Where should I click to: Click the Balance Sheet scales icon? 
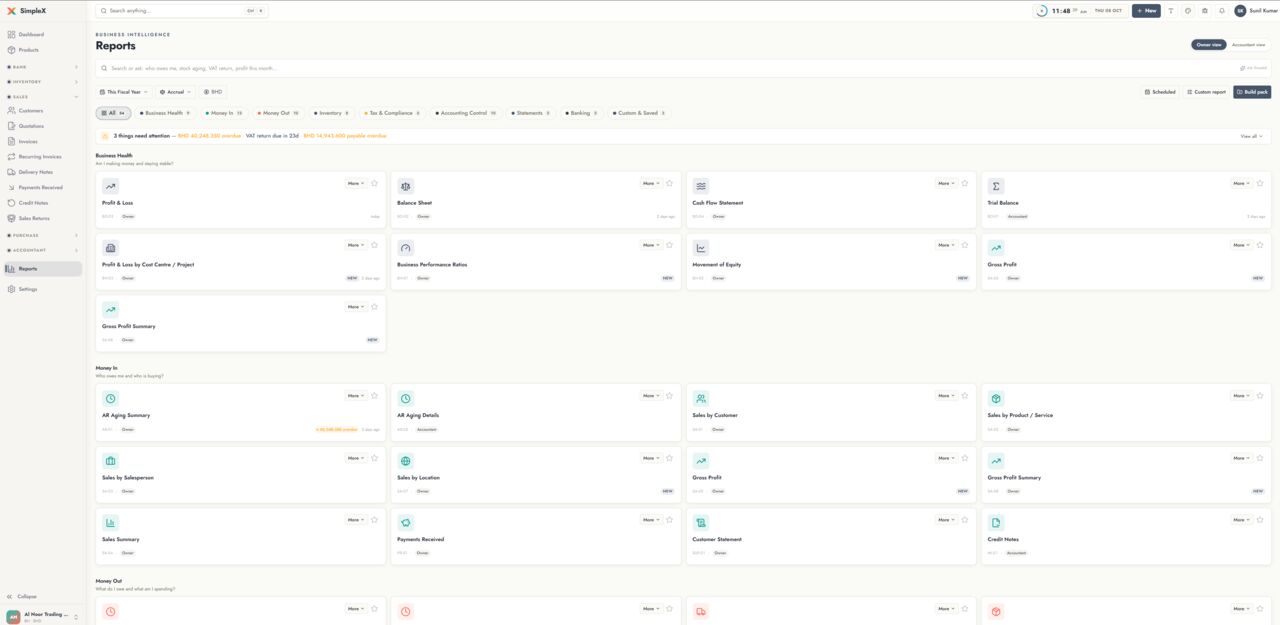pyautogui.click(x=405, y=186)
